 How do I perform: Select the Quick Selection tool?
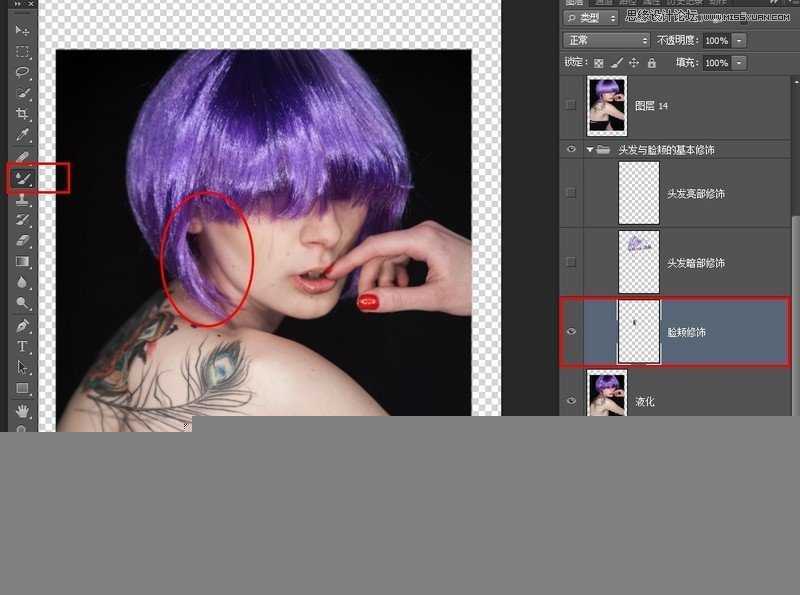pos(22,93)
